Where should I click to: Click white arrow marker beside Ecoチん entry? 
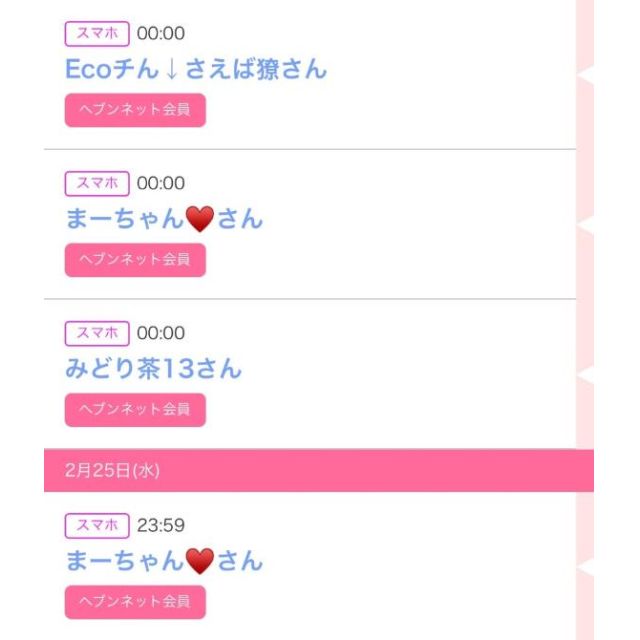(585, 74)
